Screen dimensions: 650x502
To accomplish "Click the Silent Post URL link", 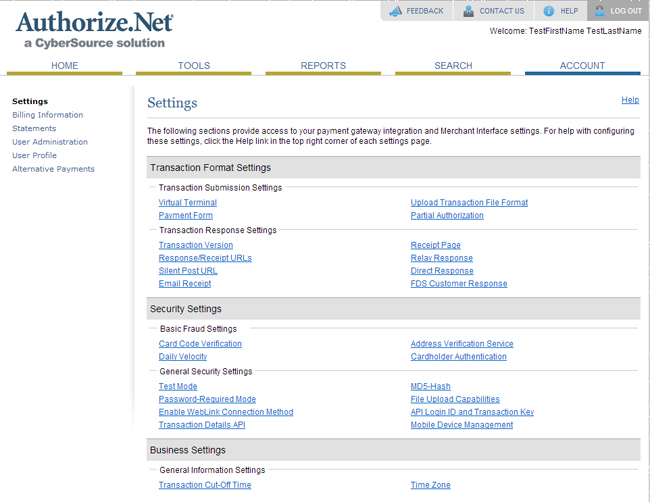I will (188, 271).
